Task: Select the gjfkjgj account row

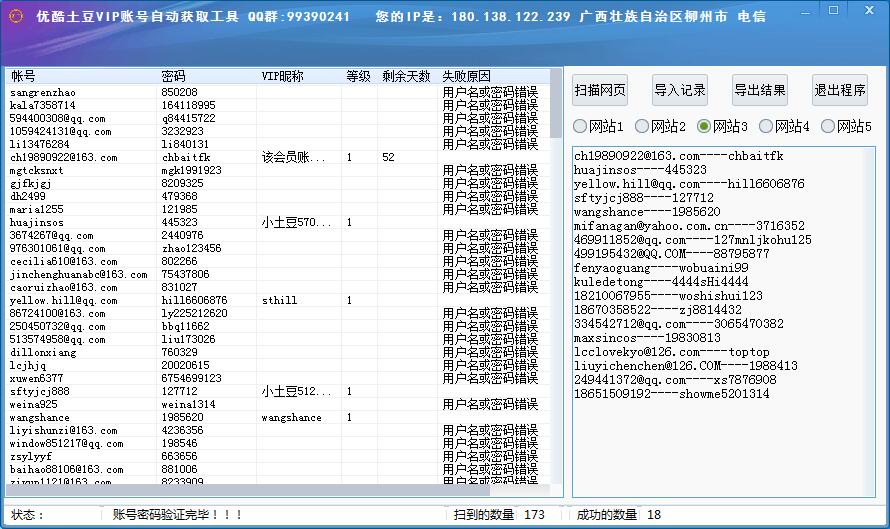Action: (278, 183)
